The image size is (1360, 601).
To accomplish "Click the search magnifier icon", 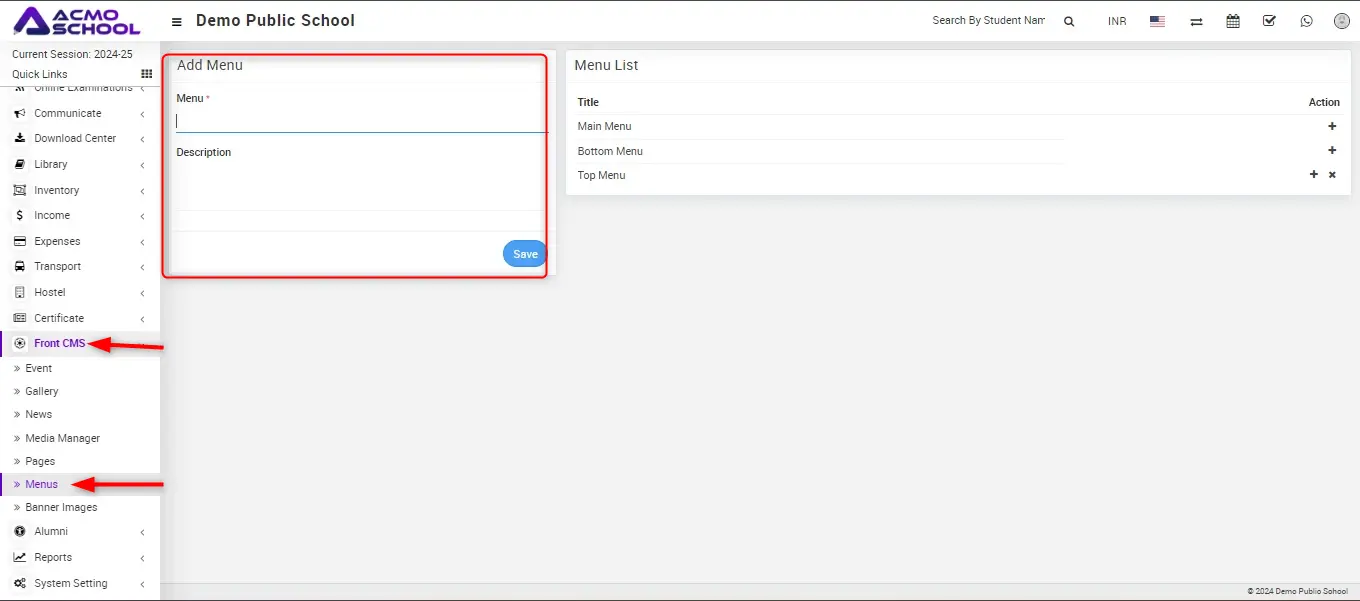I will [1069, 21].
